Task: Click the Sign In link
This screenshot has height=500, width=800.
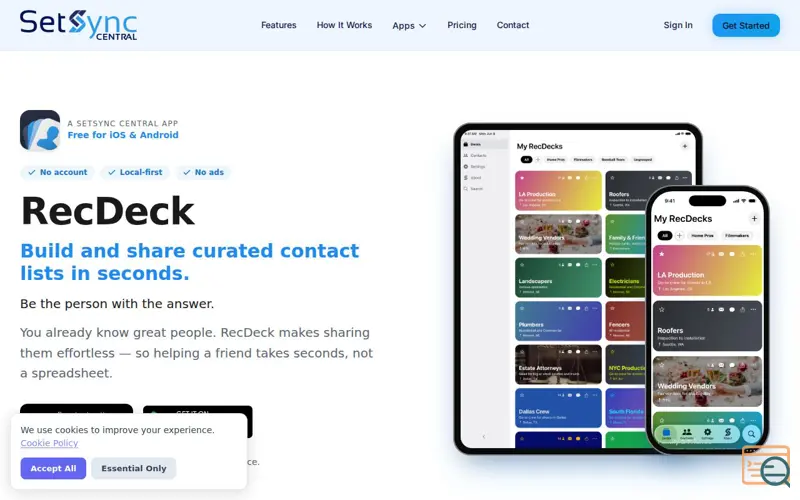Action: click(678, 25)
